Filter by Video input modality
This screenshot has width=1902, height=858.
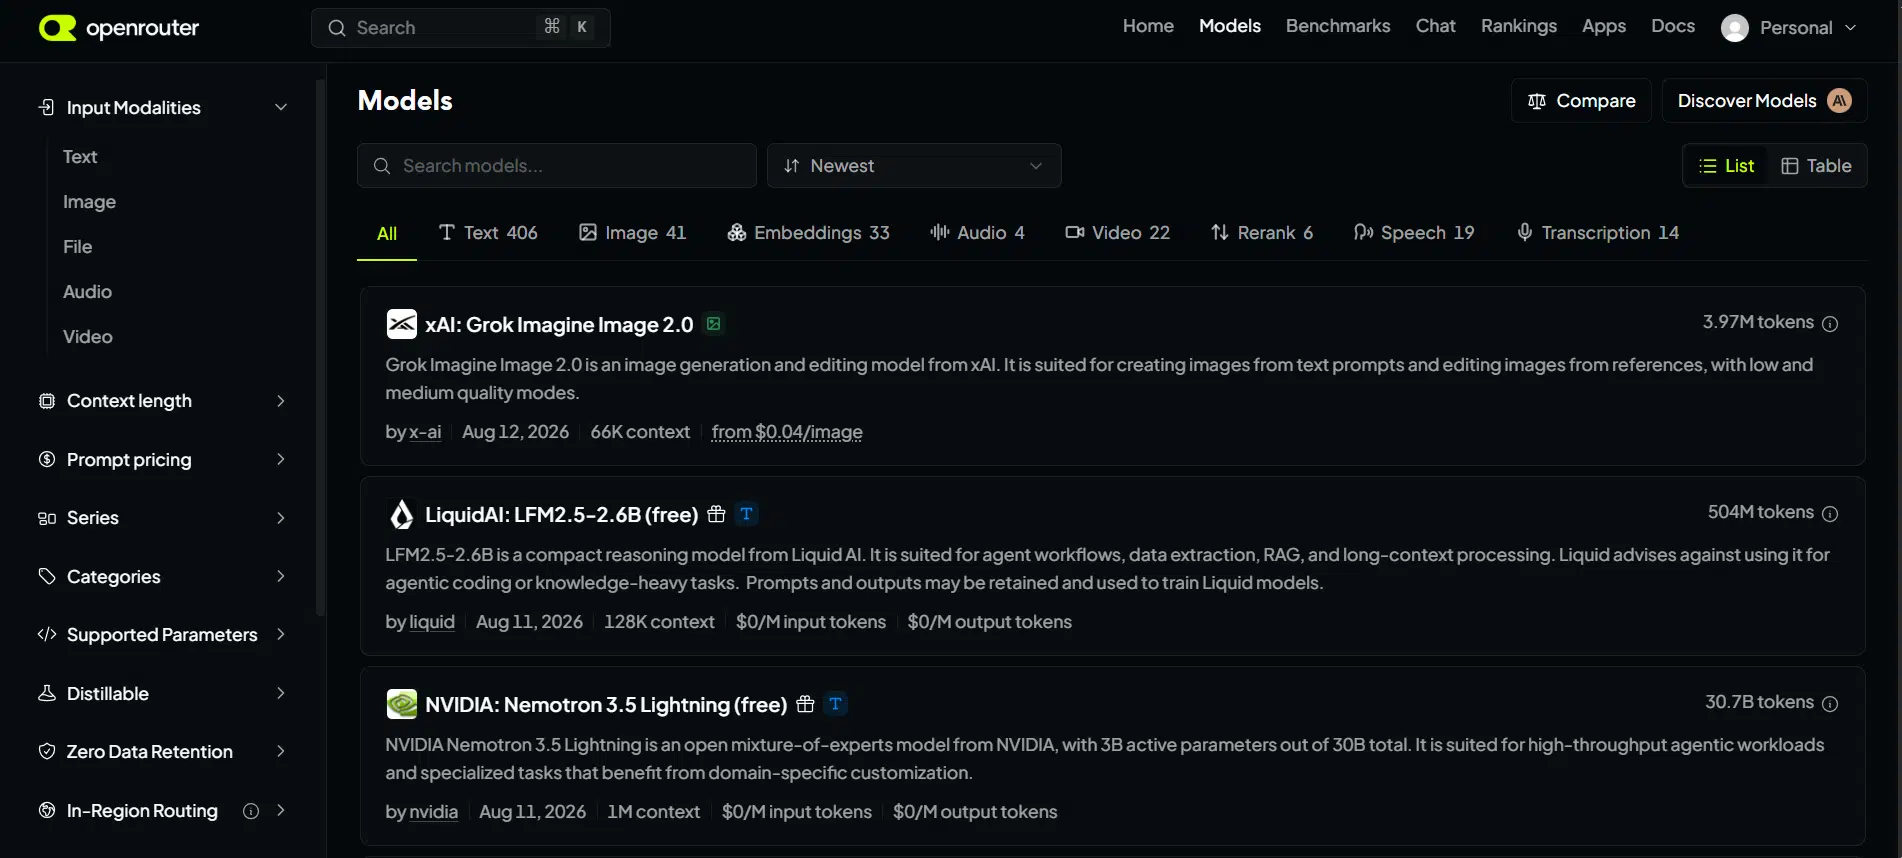[x=88, y=337]
